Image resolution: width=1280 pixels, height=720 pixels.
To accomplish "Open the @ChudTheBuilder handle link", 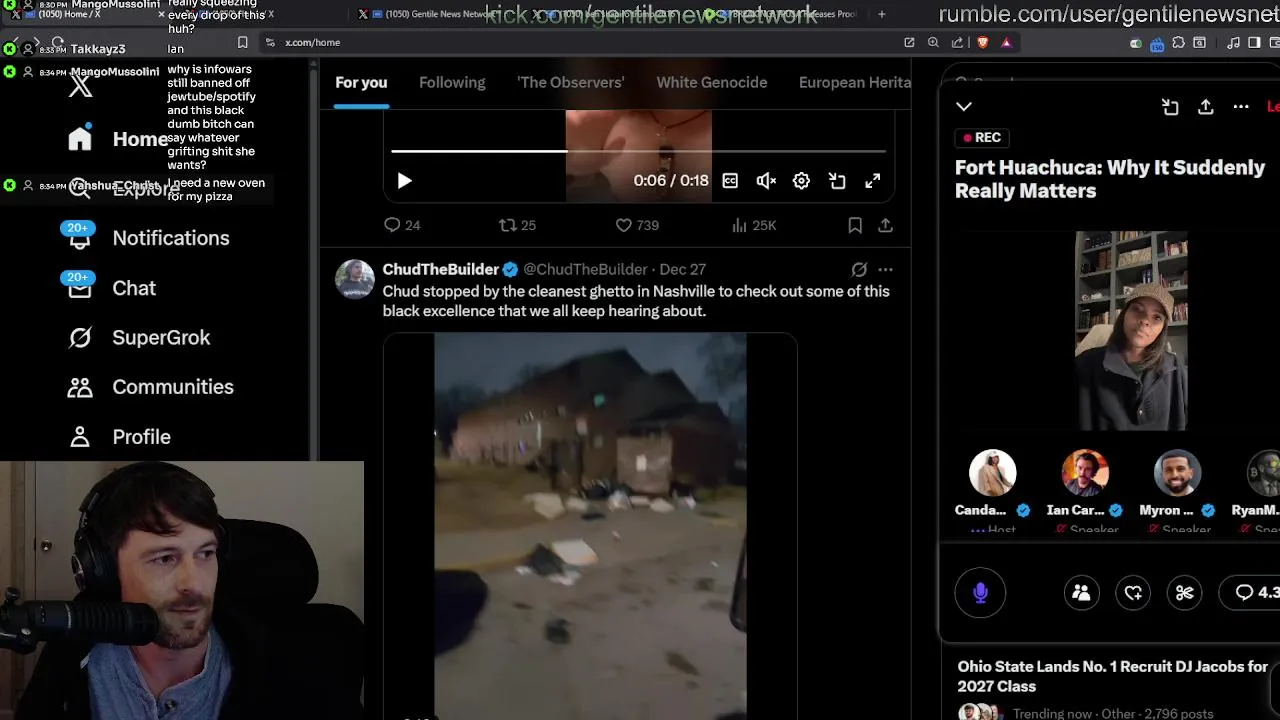I will [585, 269].
